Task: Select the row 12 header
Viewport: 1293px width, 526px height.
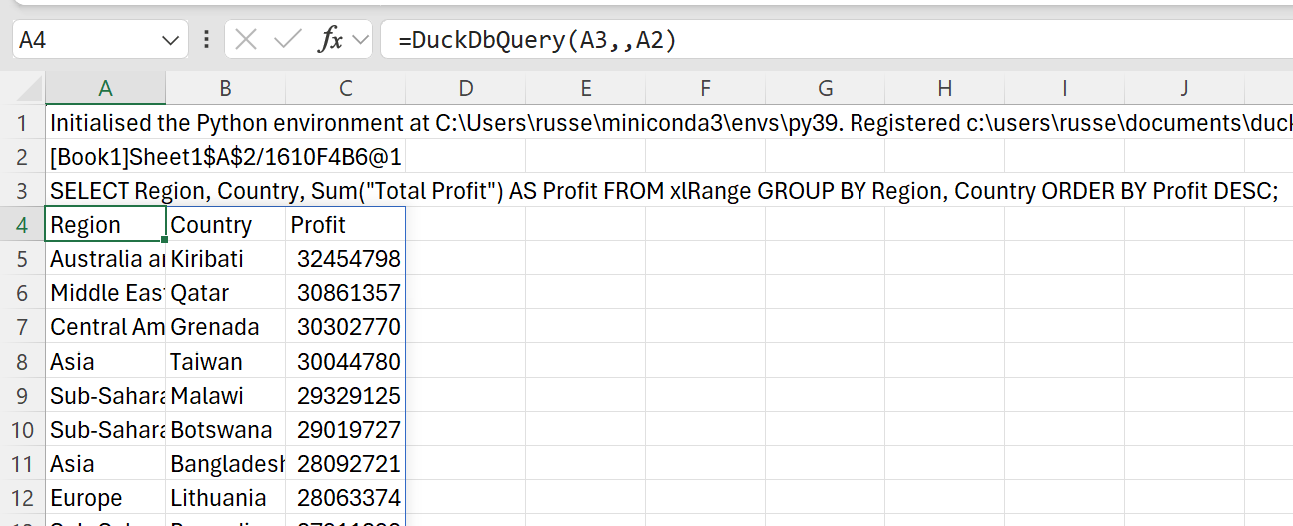Action: coord(22,497)
